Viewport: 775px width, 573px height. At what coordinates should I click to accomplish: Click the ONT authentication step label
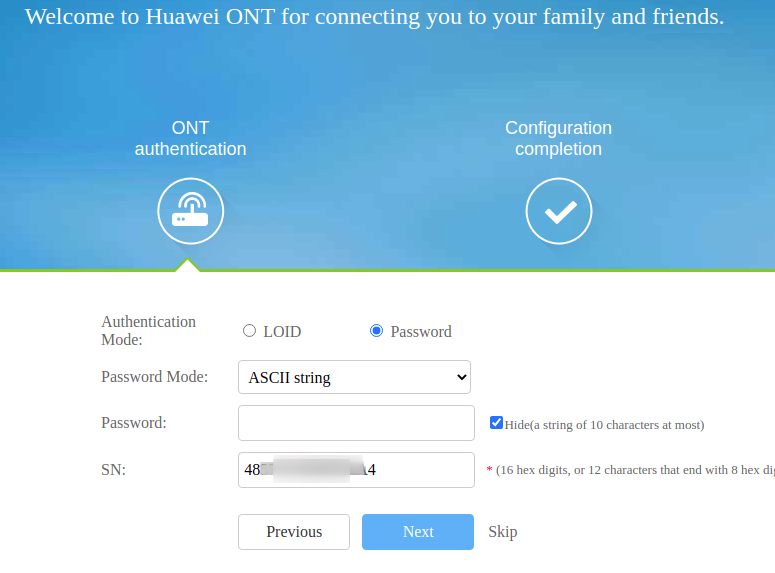[x=190, y=138]
